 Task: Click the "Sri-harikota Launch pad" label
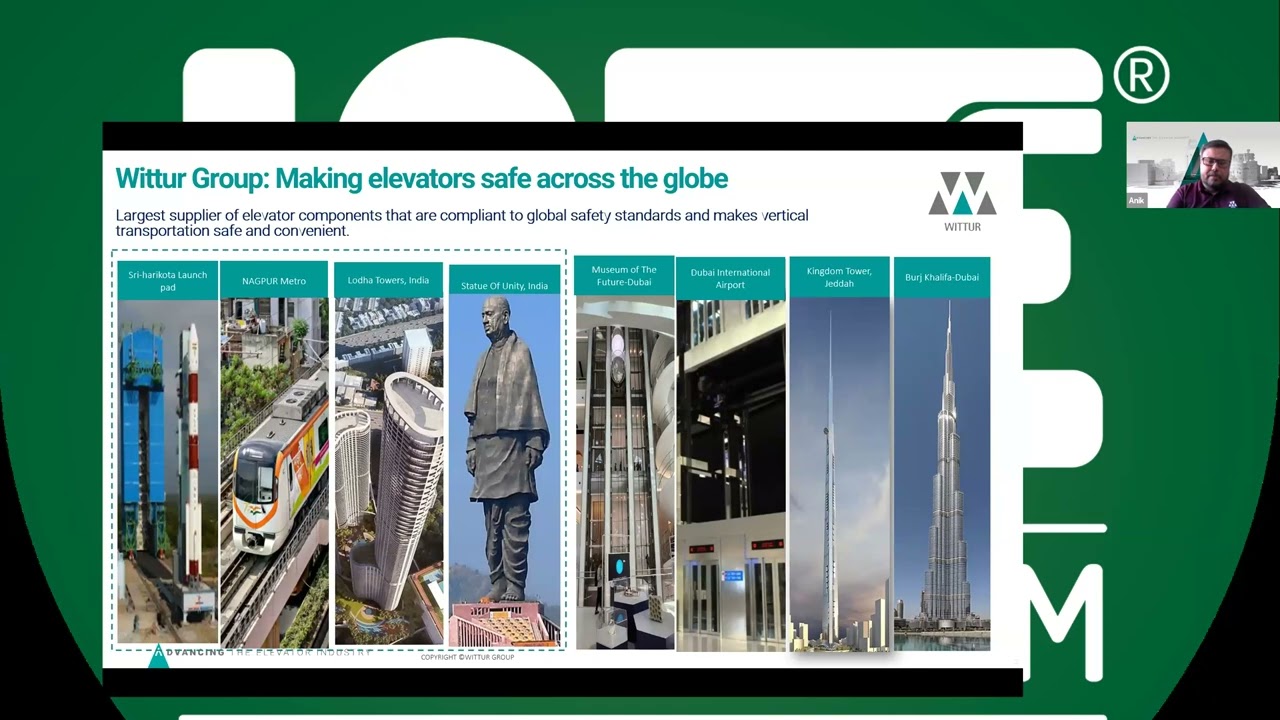point(168,280)
